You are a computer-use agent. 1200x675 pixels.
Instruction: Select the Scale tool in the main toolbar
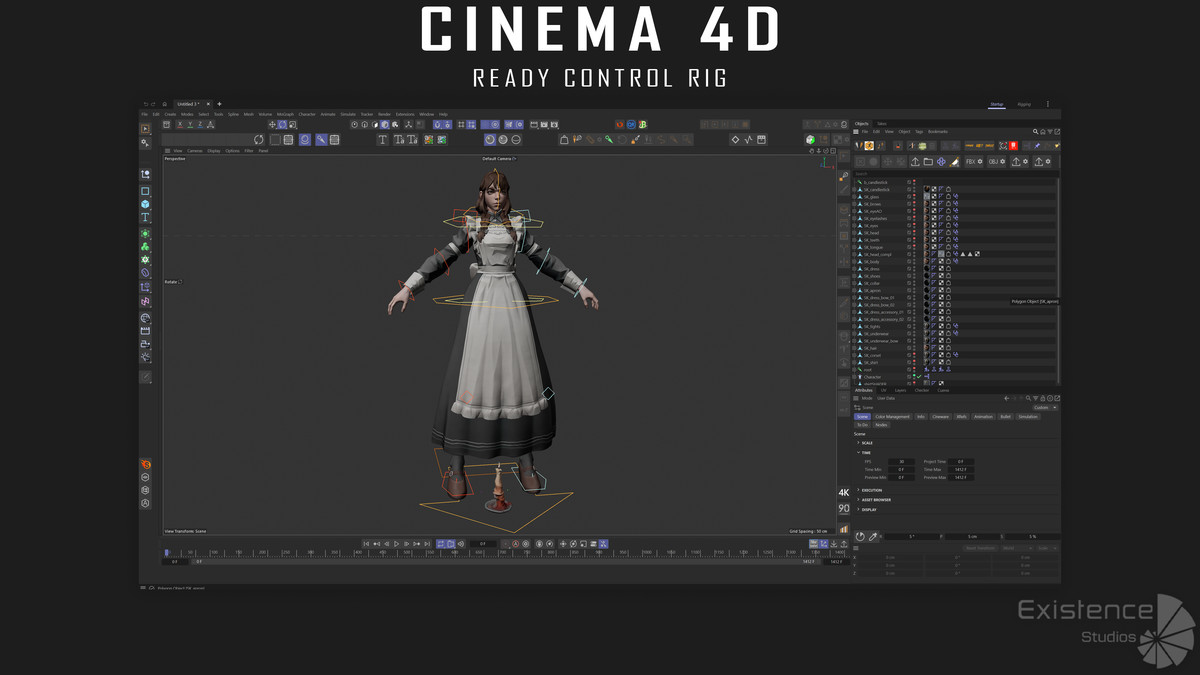[x=282, y=124]
